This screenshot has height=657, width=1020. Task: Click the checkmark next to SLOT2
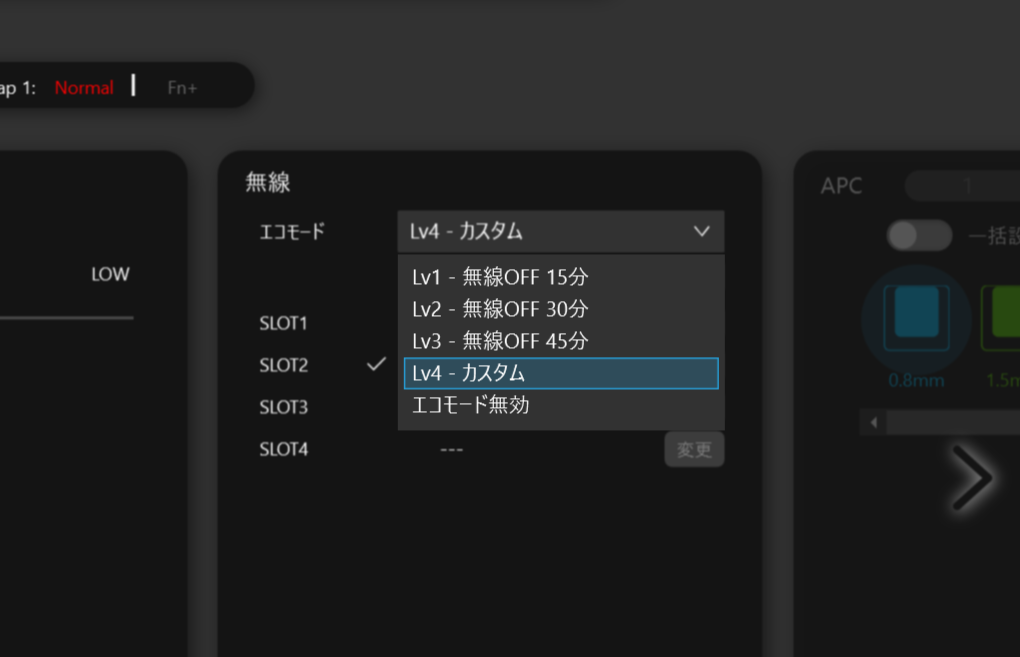click(375, 366)
